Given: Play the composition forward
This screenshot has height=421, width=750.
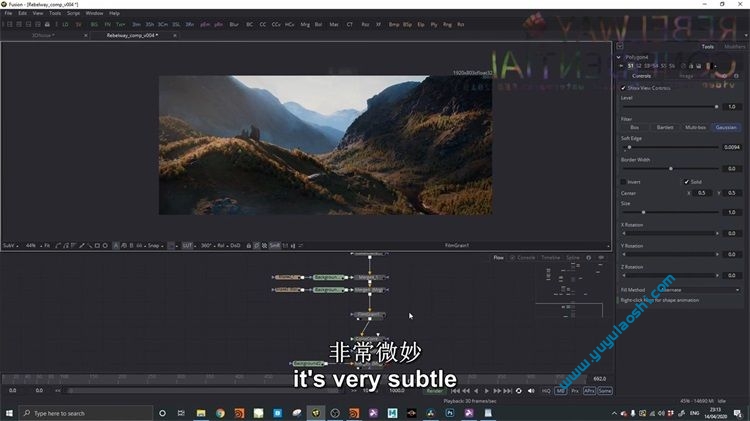Looking at the screenshot, I should 486,391.
